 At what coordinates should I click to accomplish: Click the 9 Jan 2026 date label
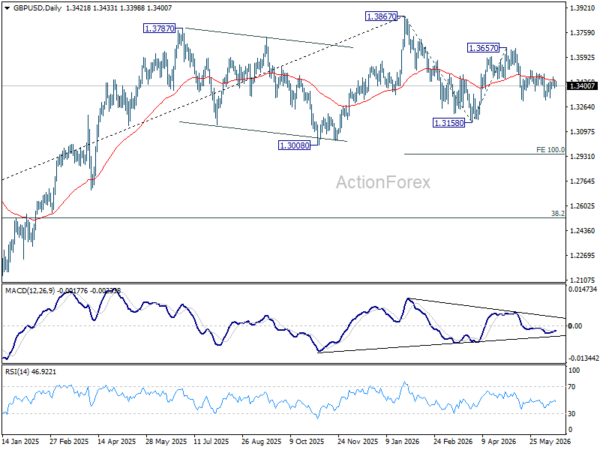(403, 442)
